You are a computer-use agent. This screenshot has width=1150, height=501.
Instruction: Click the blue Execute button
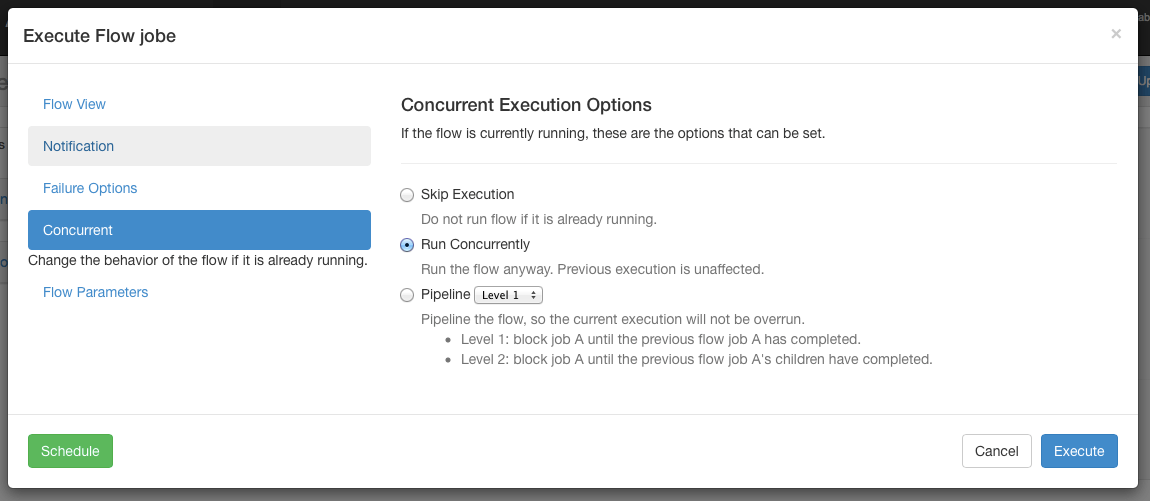coord(1079,451)
